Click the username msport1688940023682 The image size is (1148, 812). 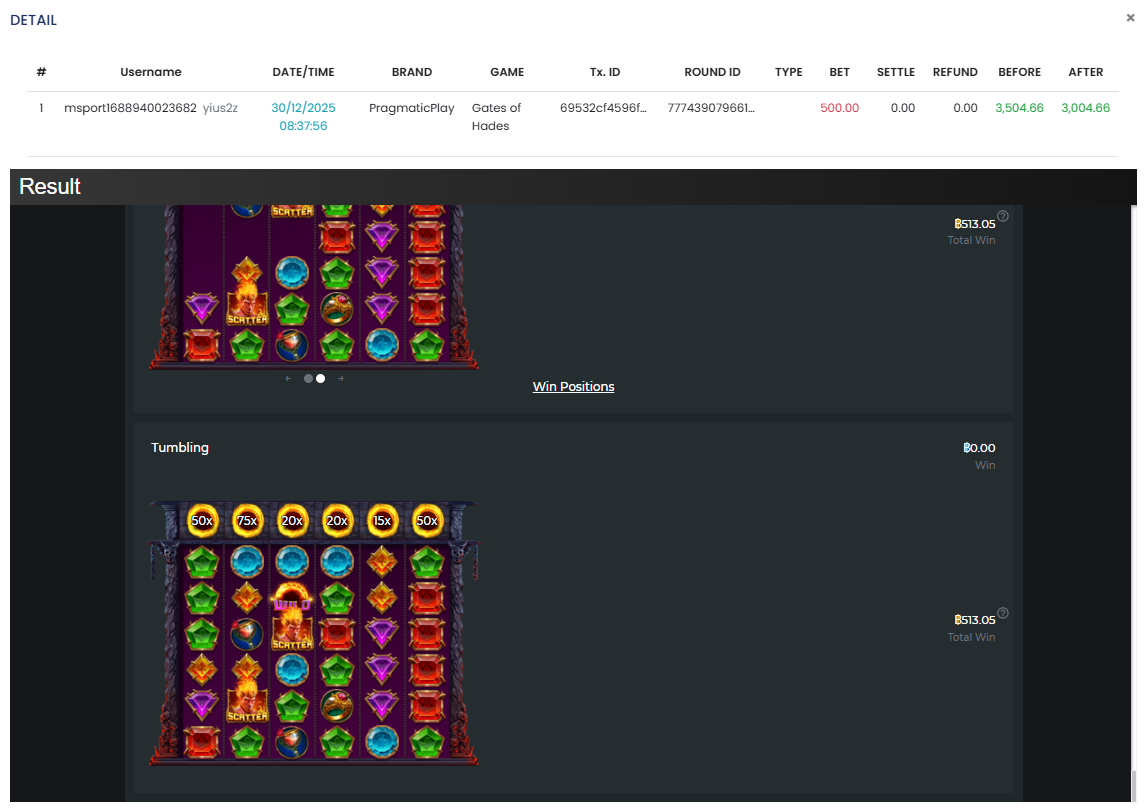click(130, 108)
